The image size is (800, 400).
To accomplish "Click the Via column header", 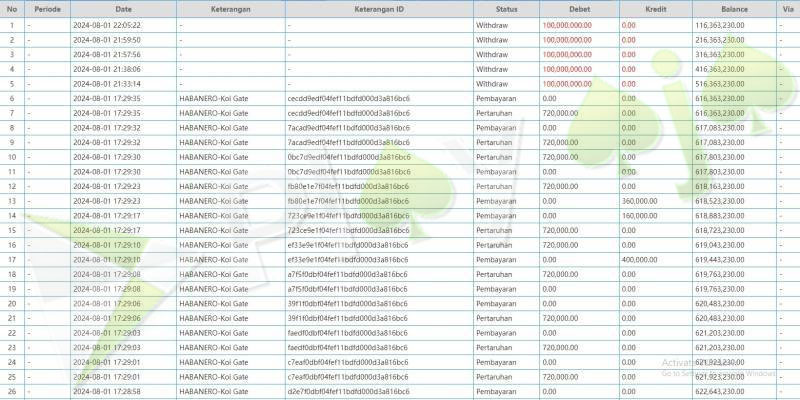I will pyautogui.click(x=787, y=8).
